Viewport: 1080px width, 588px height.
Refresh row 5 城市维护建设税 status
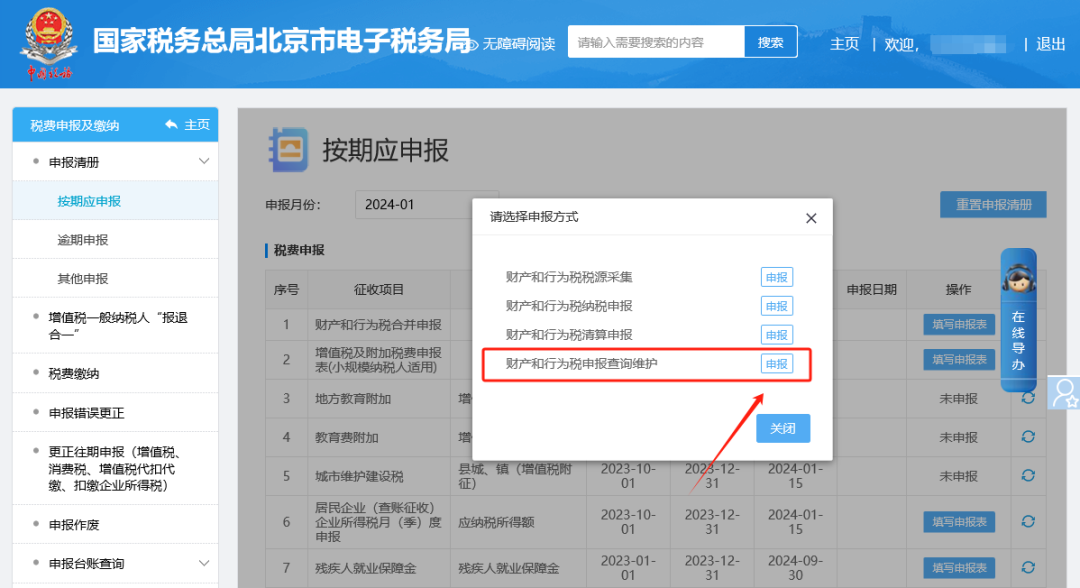(x=1028, y=476)
